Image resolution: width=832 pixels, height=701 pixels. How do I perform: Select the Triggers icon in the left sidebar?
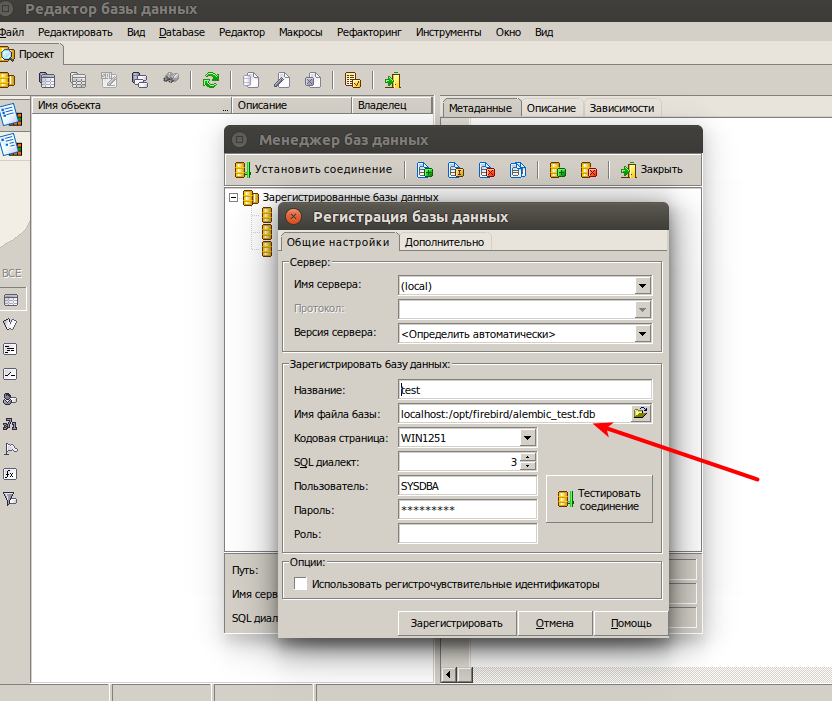(x=10, y=374)
